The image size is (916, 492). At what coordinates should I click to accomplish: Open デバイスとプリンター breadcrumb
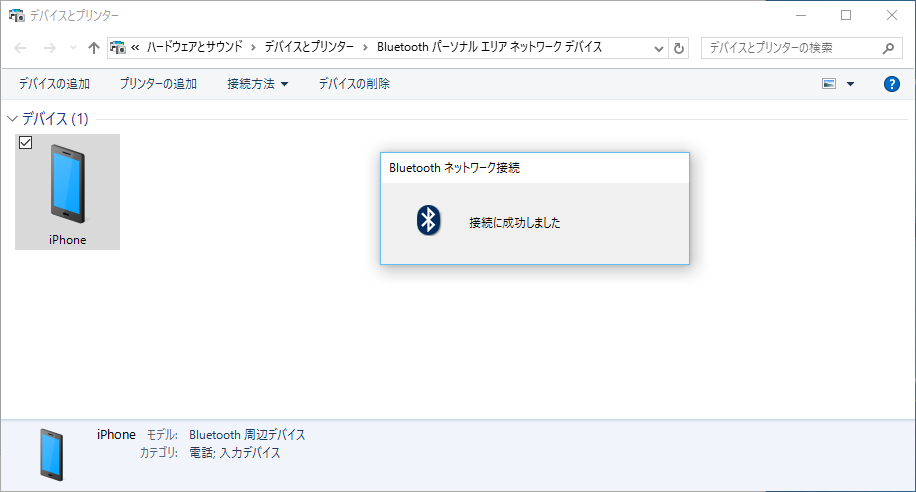(x=309, y=47)
